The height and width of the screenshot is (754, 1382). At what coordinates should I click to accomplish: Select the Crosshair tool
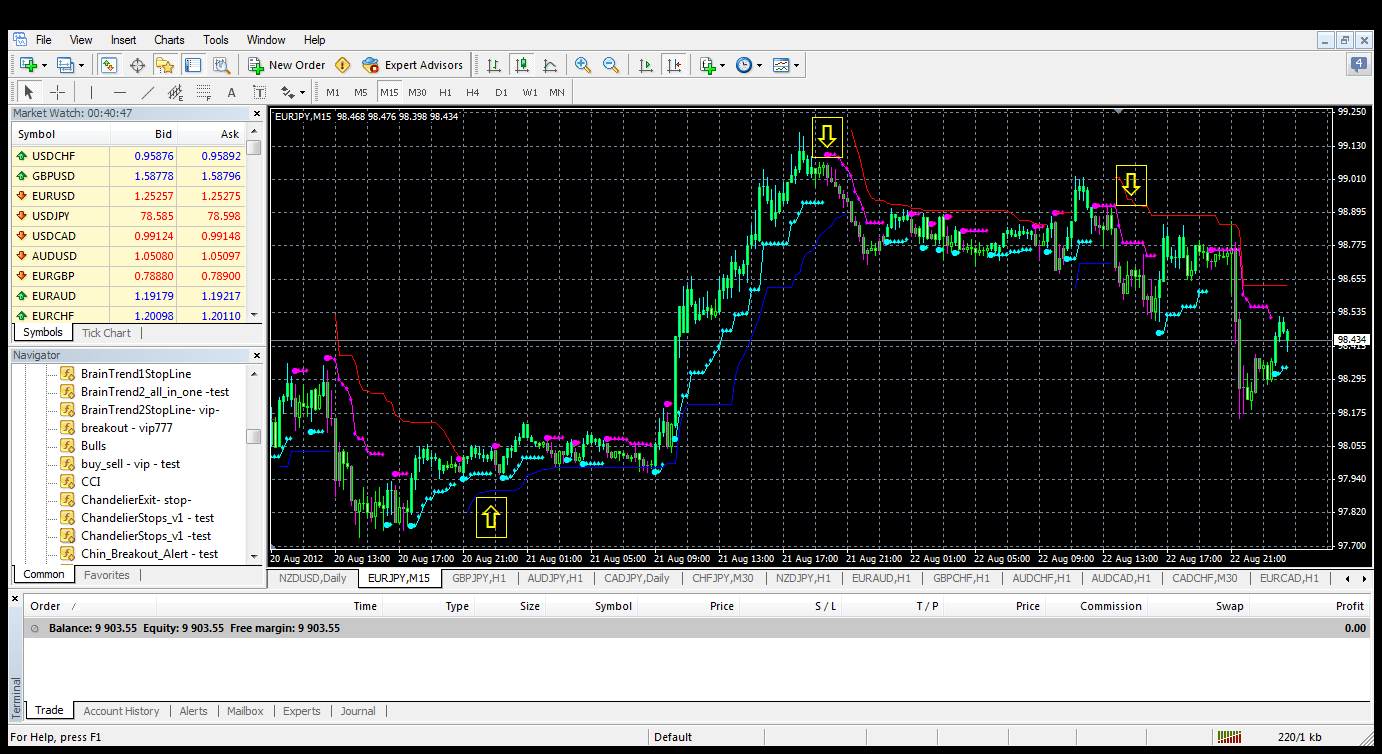pyautogui.click(x=57, y=92)
